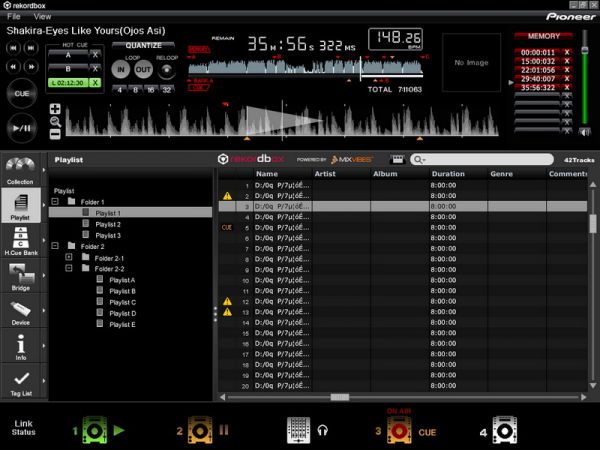Image resolution: width=600 pixels, height=450 pixels.
Task: Click the magnifier zoom reset icon
Action: 55,122
